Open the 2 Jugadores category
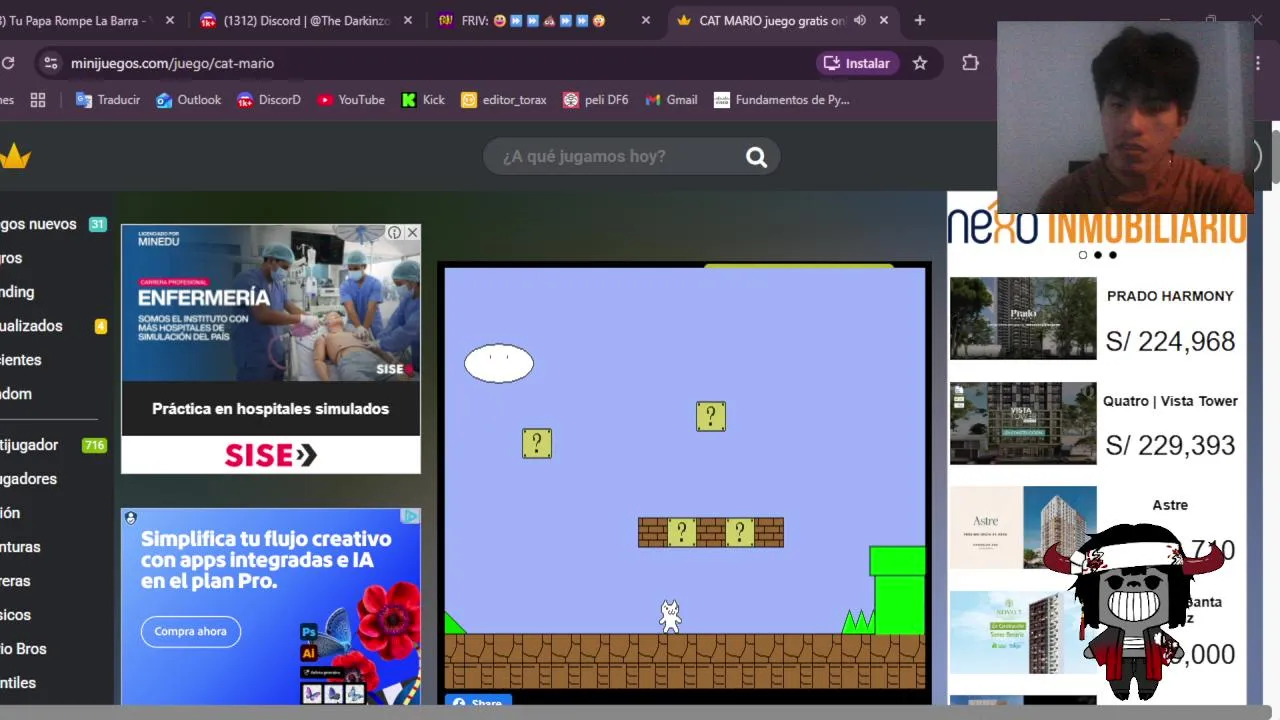Viewport: 1280px width, 720px height. pyautogui.click(x=28, y=479)
